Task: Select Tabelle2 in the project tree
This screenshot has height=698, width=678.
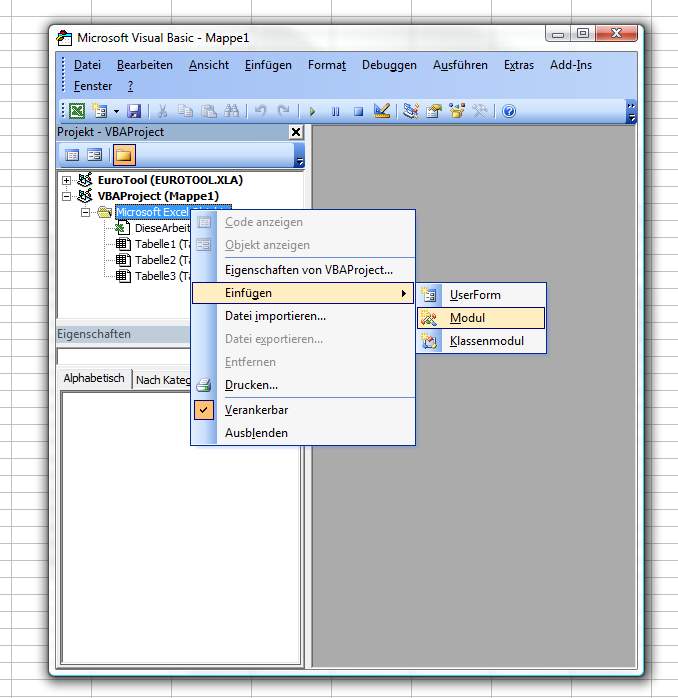Action: click(162, 260)
